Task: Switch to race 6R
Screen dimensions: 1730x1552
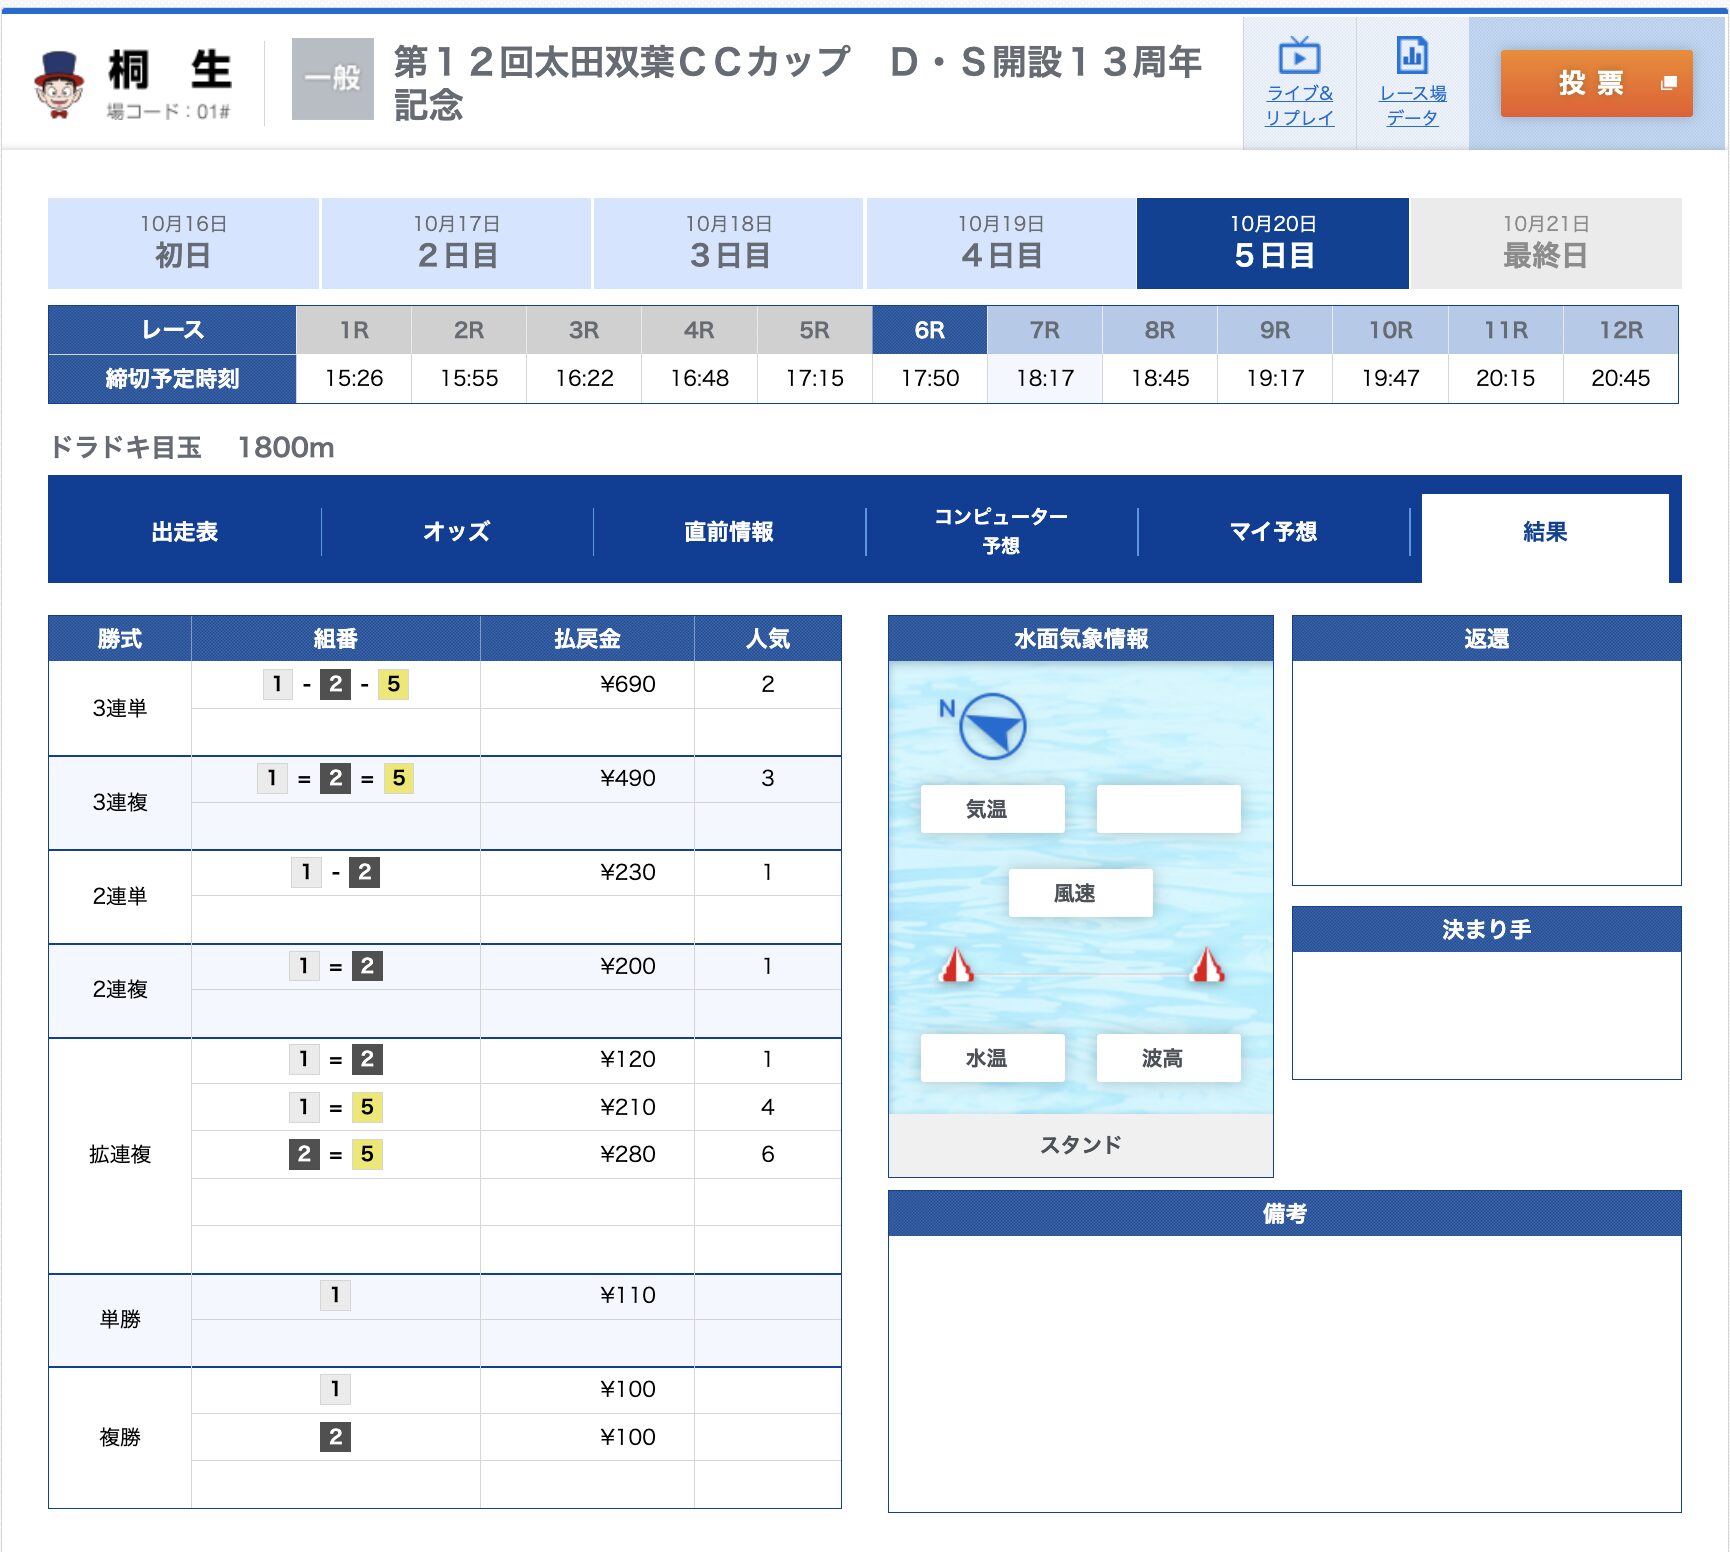Action: pyautogui.click(x=930, y=330)
